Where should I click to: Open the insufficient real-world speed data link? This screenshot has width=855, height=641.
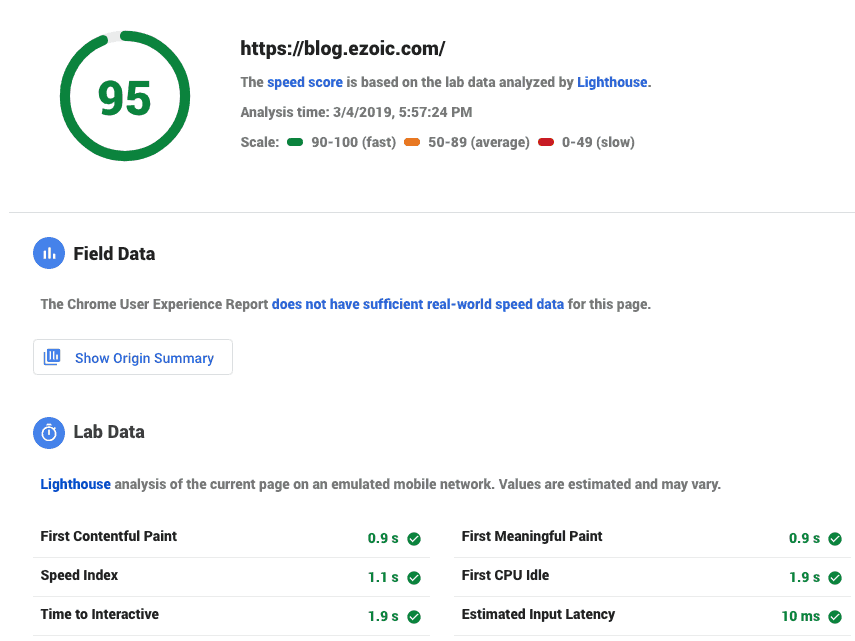click(418, 304)
